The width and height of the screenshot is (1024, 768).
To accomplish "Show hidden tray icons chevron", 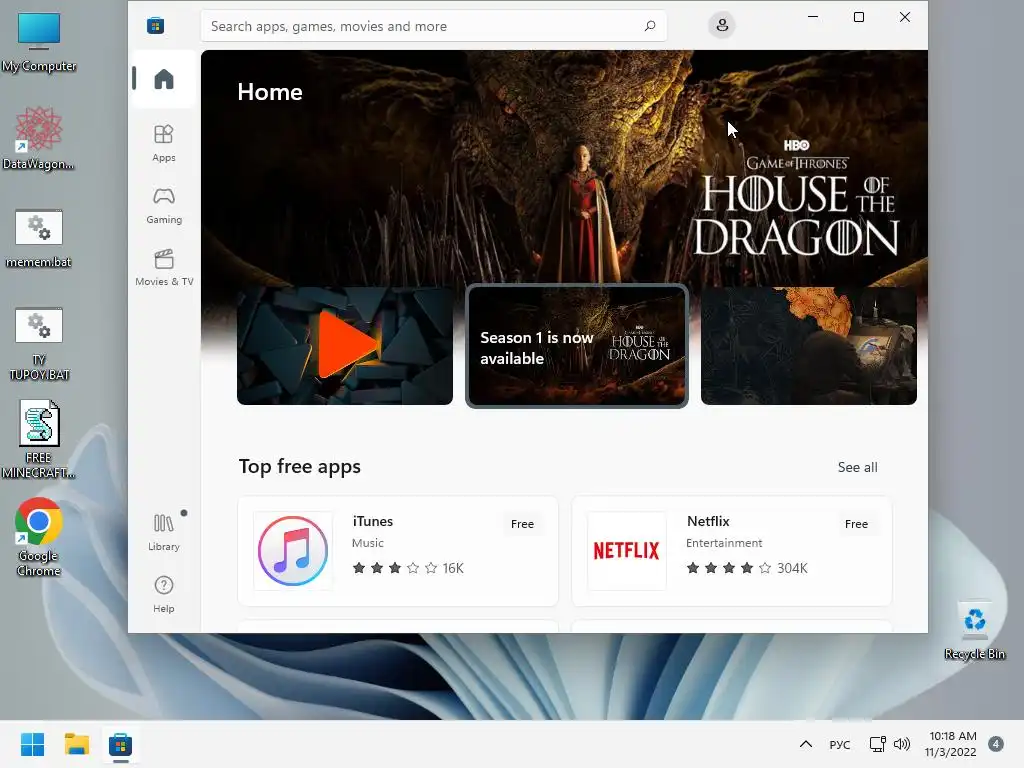I will pos(806,744).
